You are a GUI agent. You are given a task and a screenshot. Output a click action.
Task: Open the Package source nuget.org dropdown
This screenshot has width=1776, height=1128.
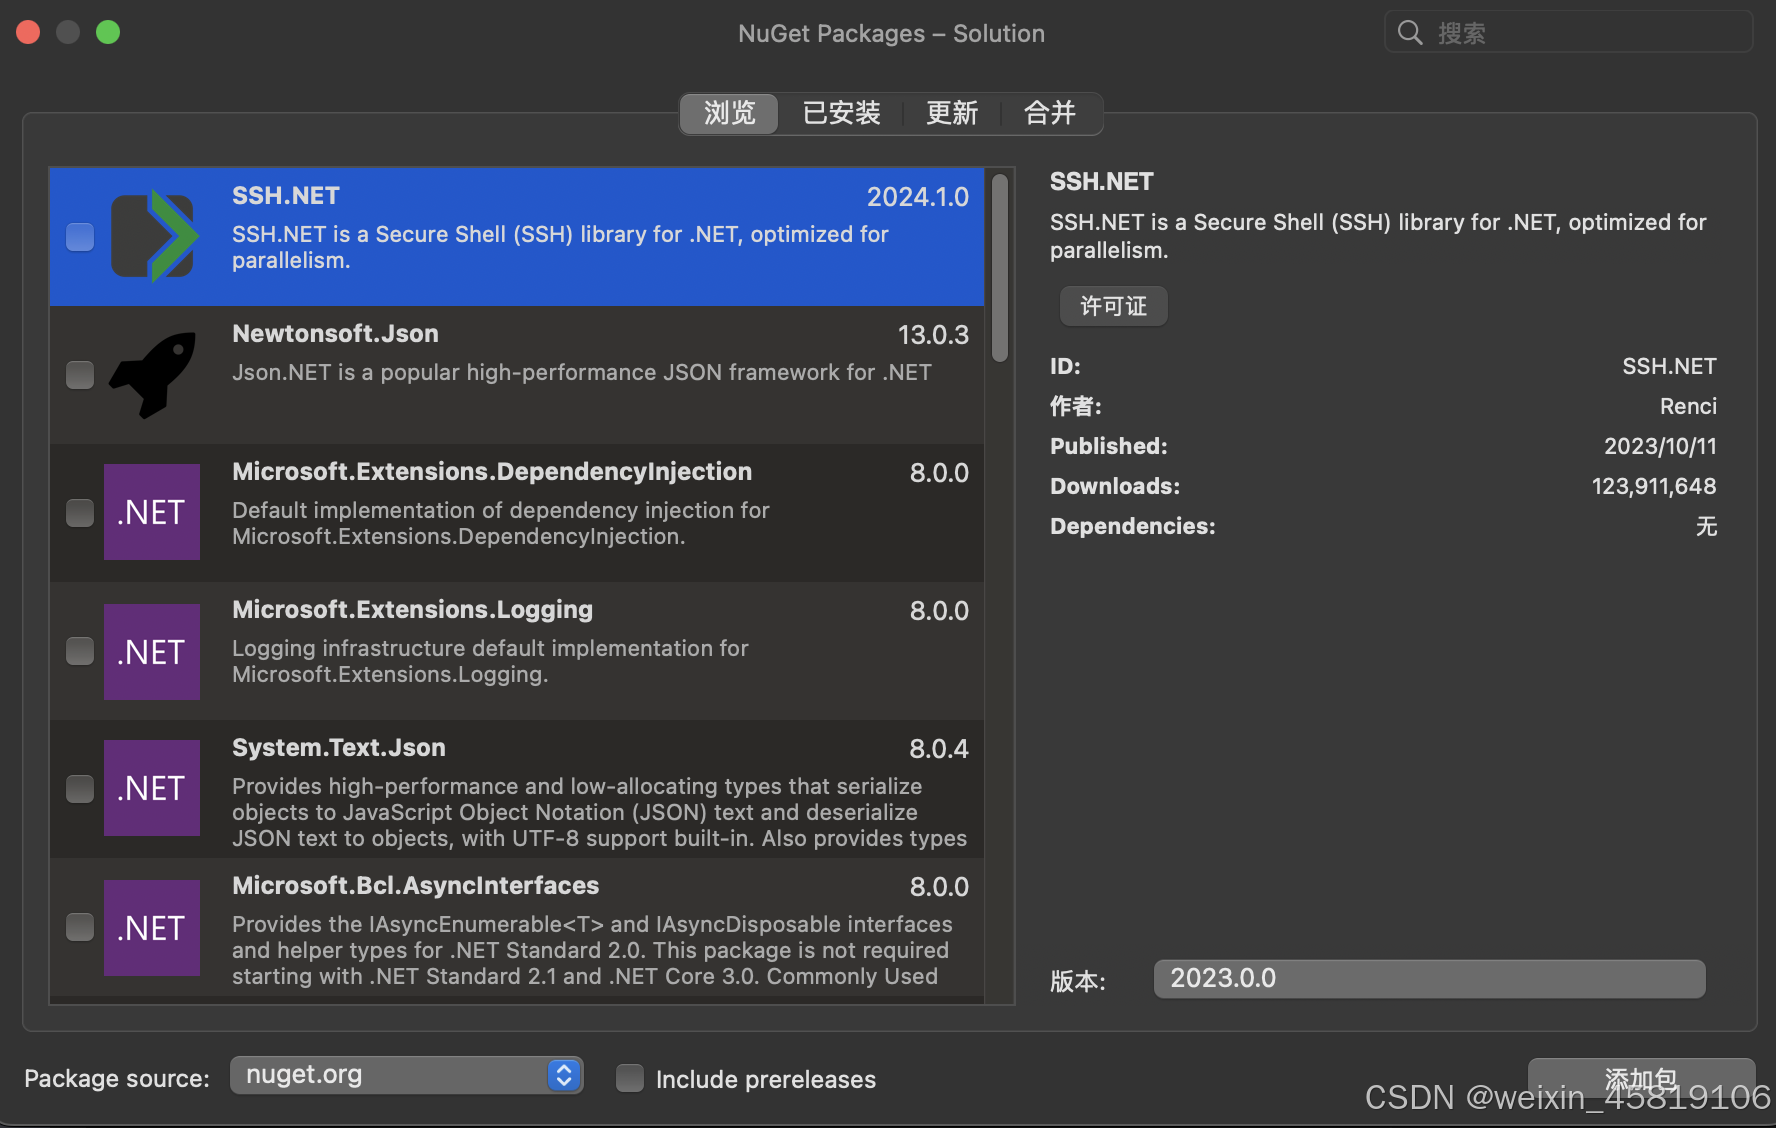point(407,1075)
